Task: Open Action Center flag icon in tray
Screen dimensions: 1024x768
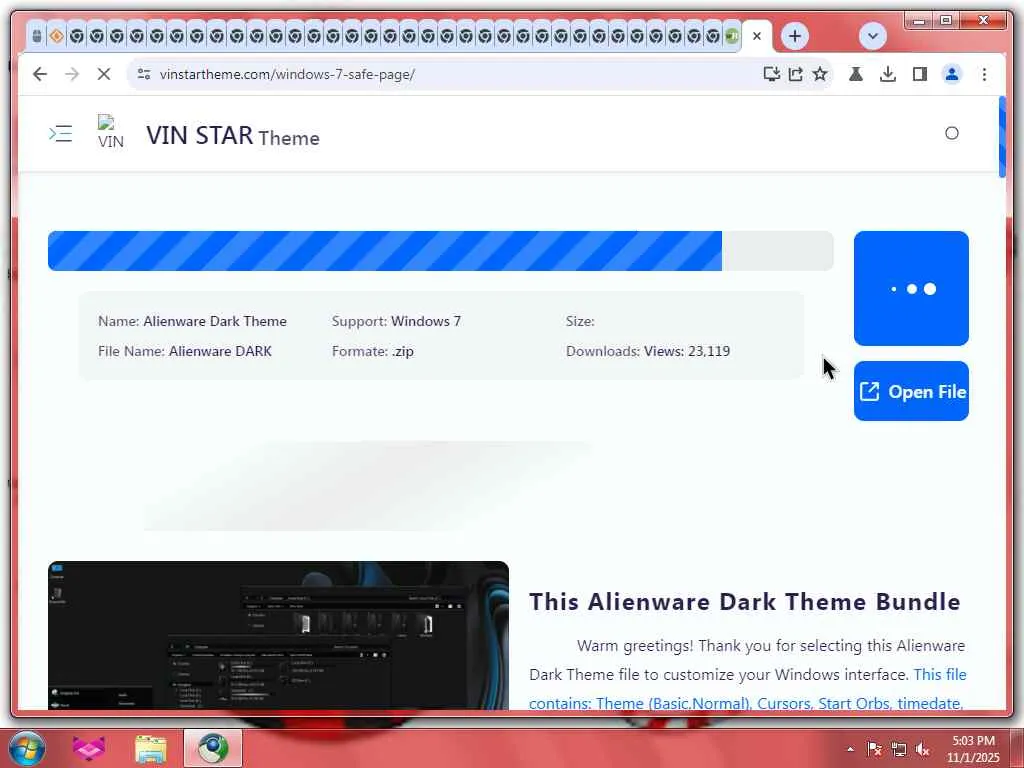Action: pyautogui.click(x=874, y=749)
